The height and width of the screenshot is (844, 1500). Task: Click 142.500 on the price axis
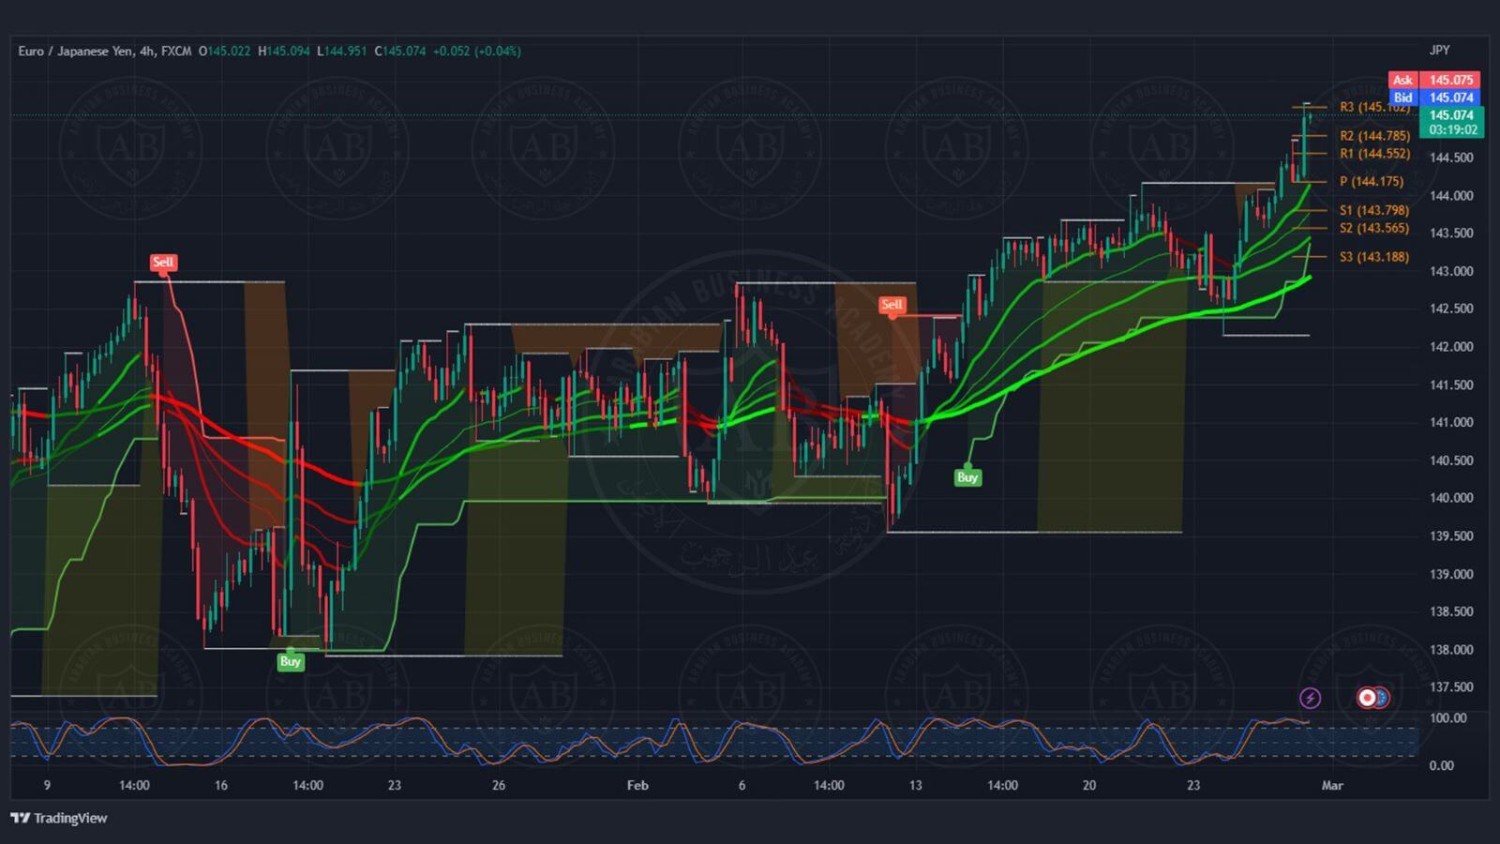click(x=1451, y=309)
